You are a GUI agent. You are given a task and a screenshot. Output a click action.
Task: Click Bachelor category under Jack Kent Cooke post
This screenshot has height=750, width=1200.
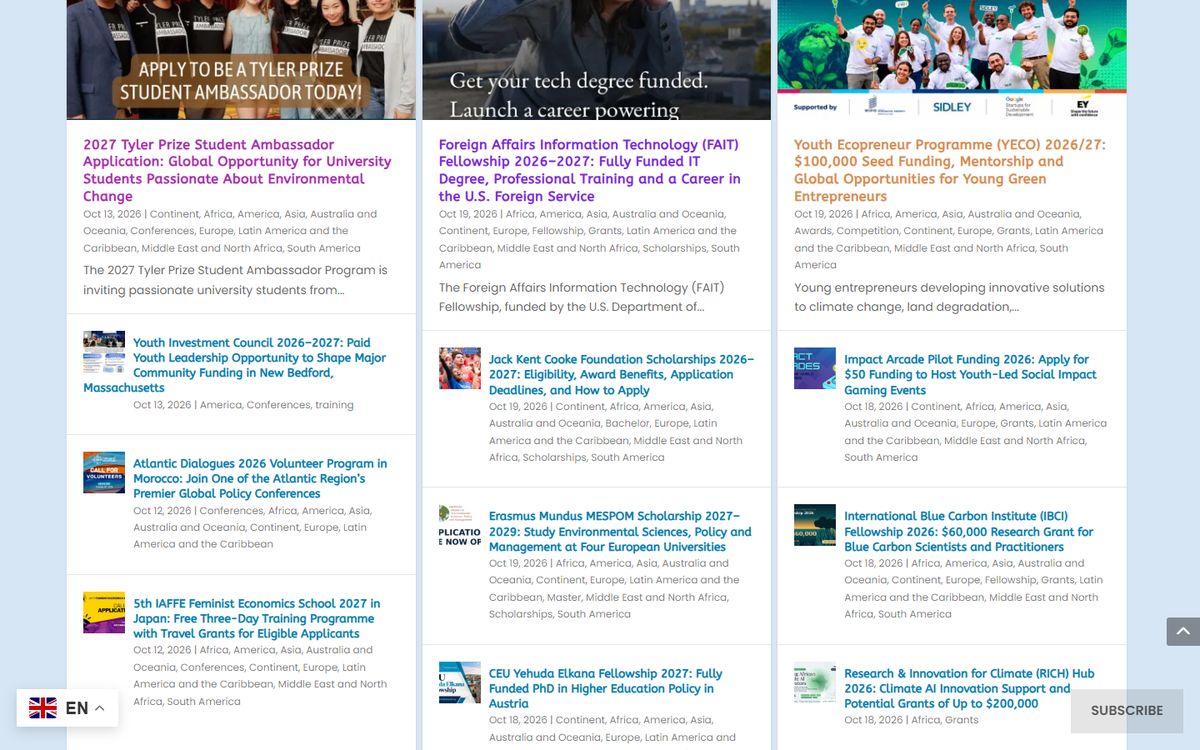click(x=627, y=423)
